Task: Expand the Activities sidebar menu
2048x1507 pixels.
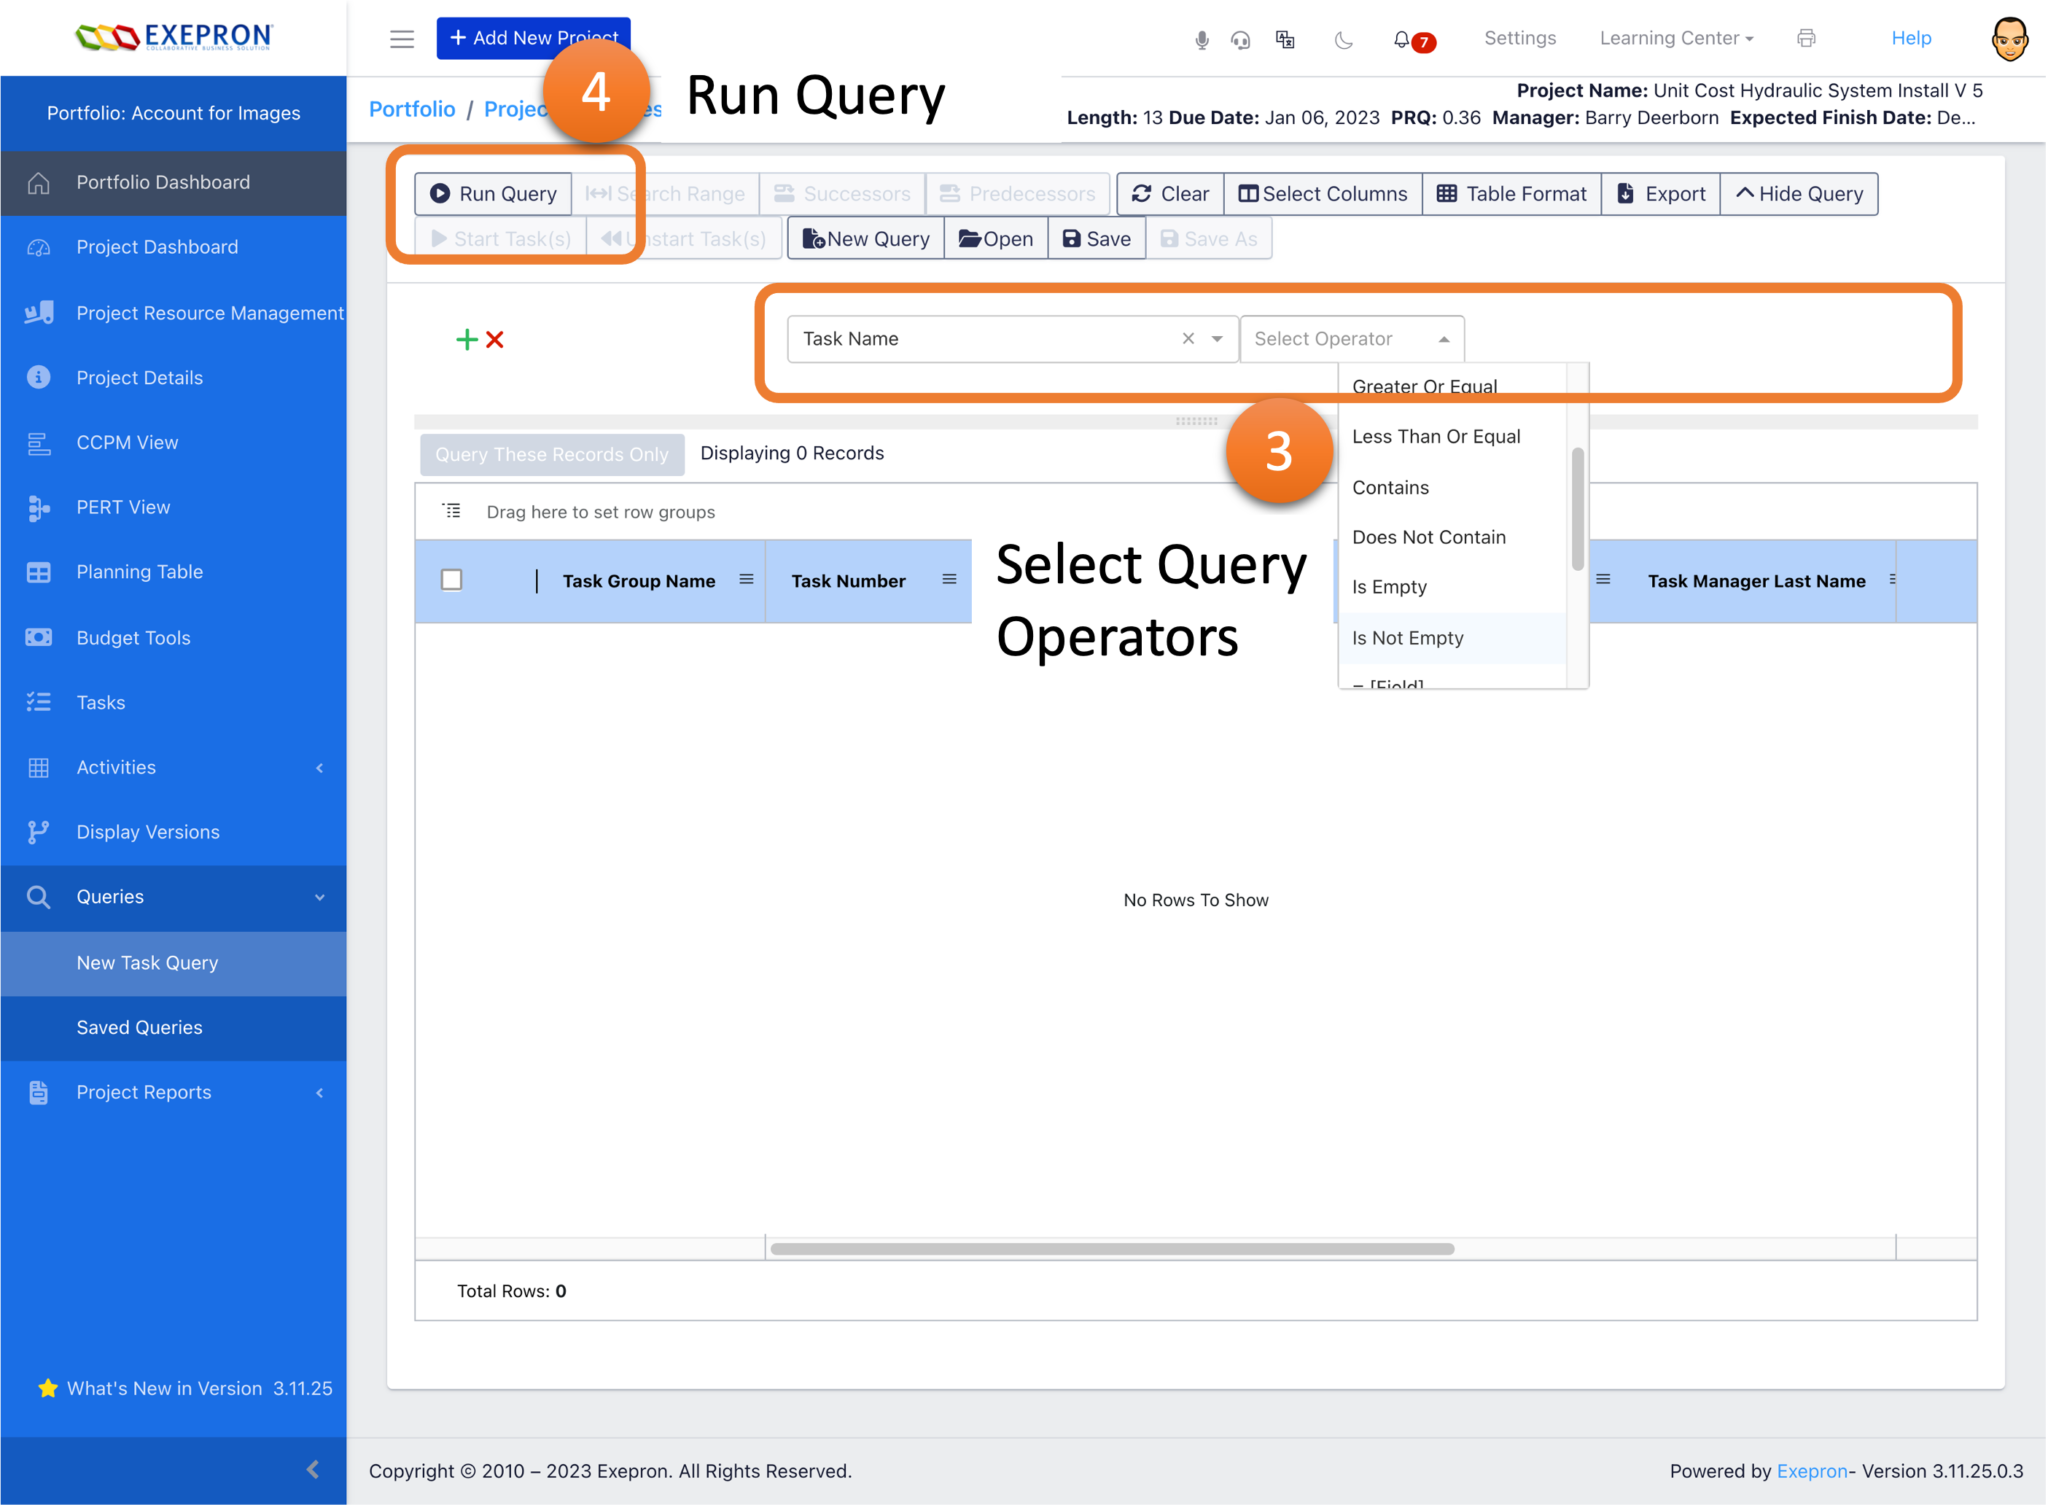Action: coord(173,768)
